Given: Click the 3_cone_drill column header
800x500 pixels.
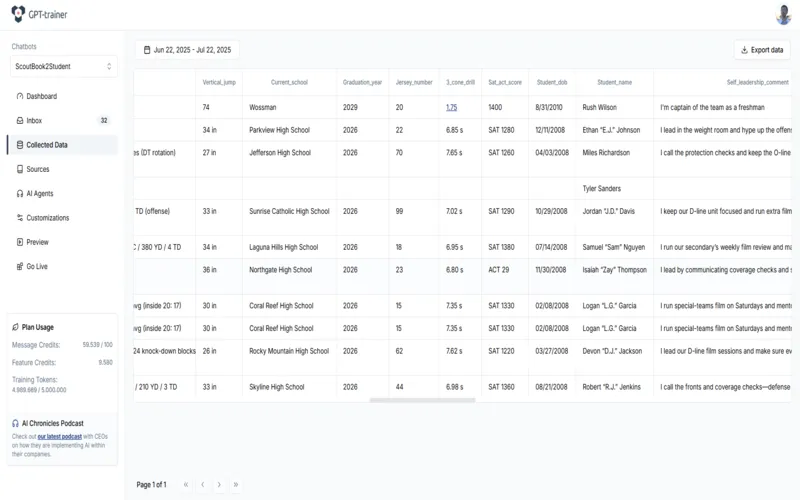Looking at the screenshot, I should [460, 82].
